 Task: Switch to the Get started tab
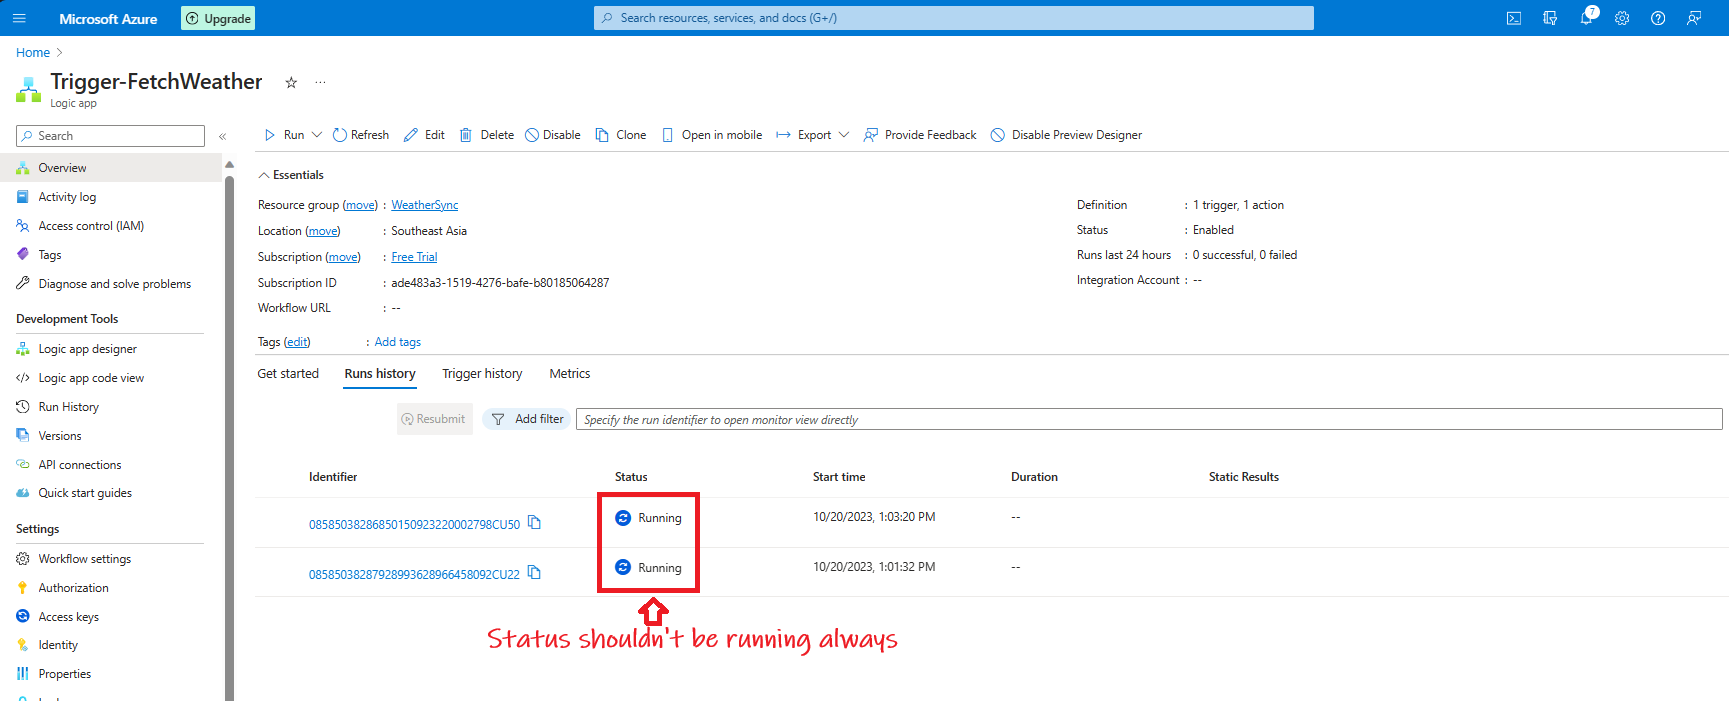(x=288, y=374)
